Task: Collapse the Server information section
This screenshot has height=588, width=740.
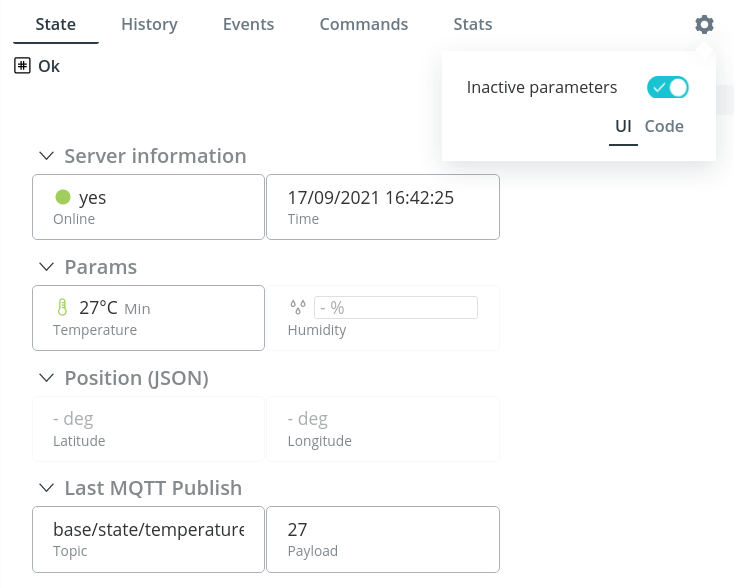Action: click(46, 156)
